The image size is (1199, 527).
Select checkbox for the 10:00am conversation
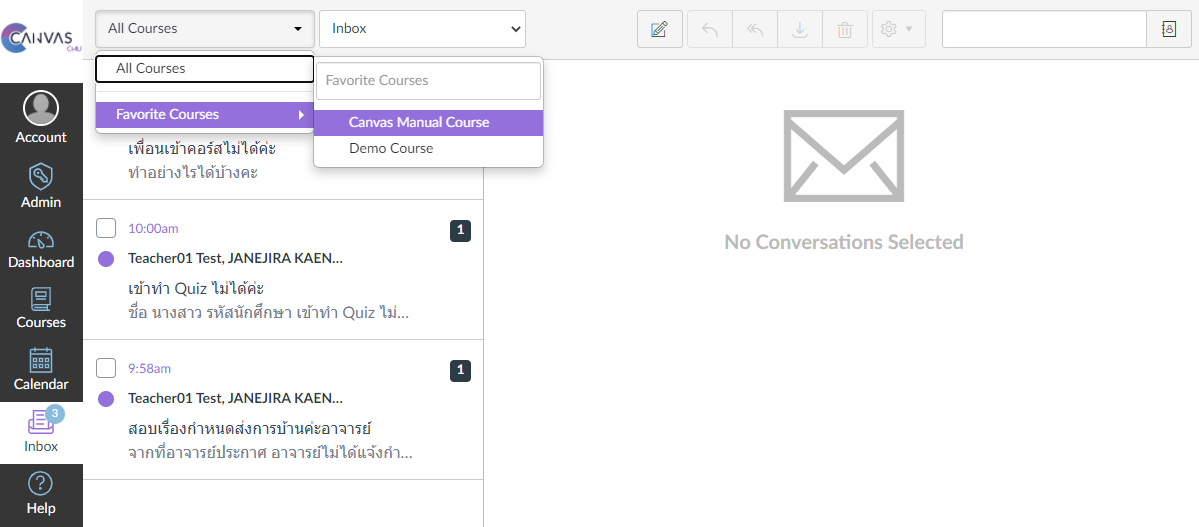click(106, 228)
